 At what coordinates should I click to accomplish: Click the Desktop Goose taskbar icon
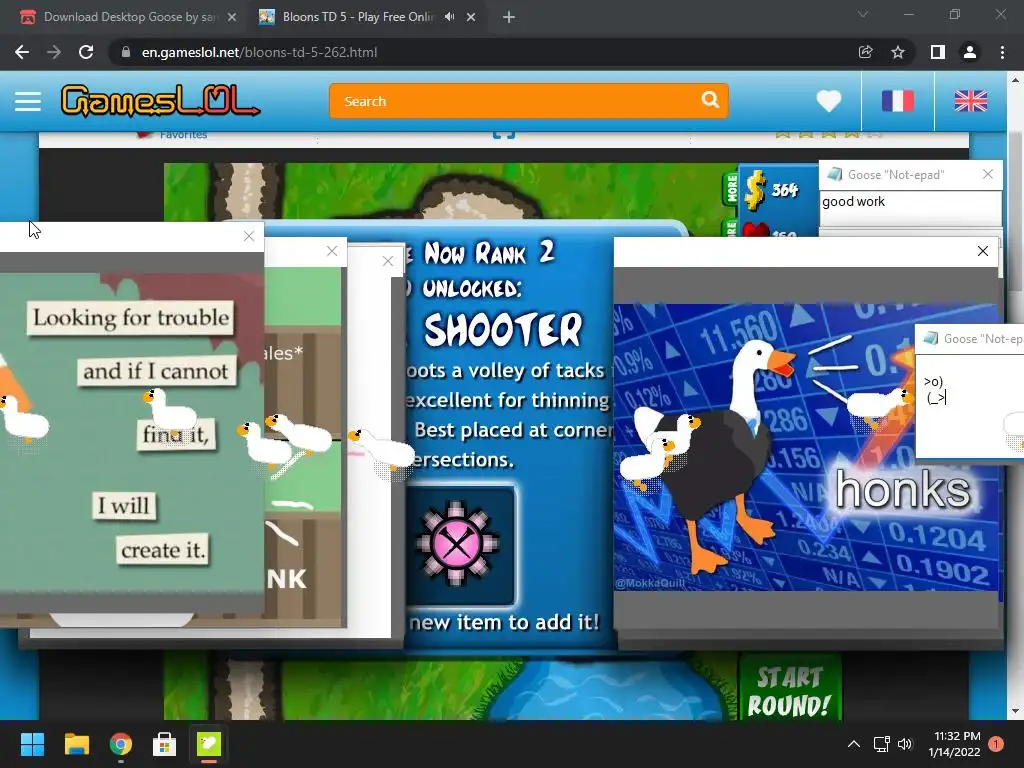point(209,744)
